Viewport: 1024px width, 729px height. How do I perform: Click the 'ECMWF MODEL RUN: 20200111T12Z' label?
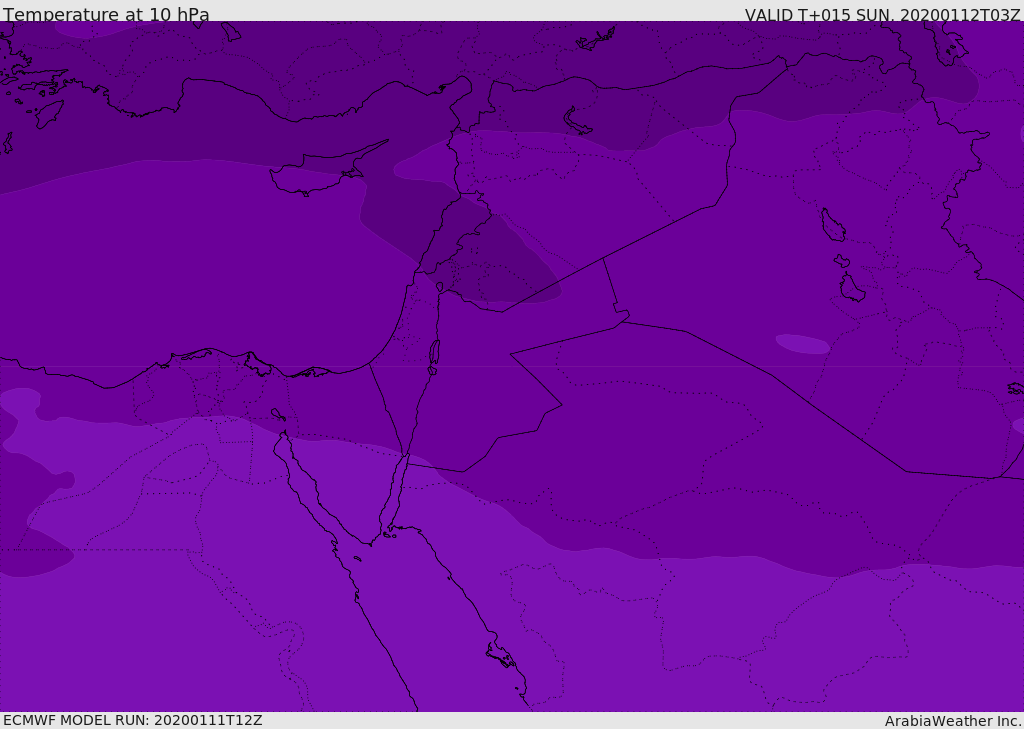click(133, 720)
